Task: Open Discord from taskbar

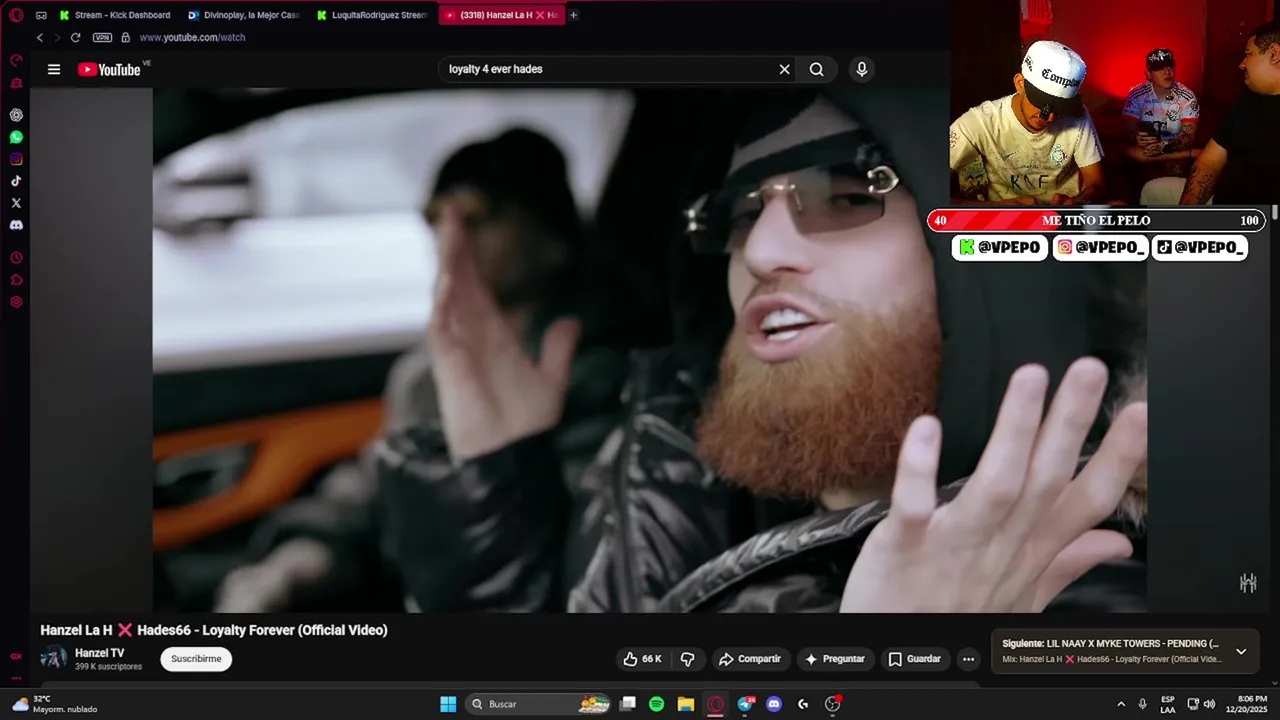Action: tap(773, 704)
